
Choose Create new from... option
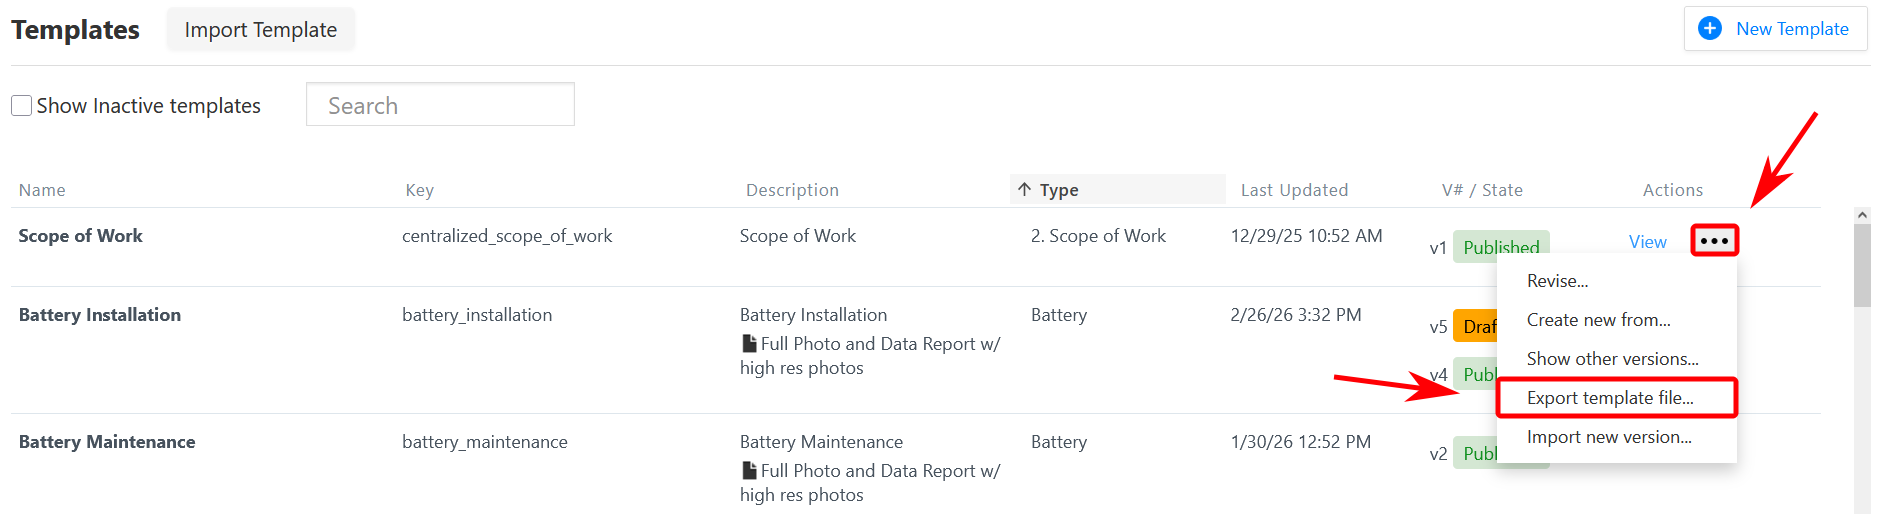coord(1598,320)
